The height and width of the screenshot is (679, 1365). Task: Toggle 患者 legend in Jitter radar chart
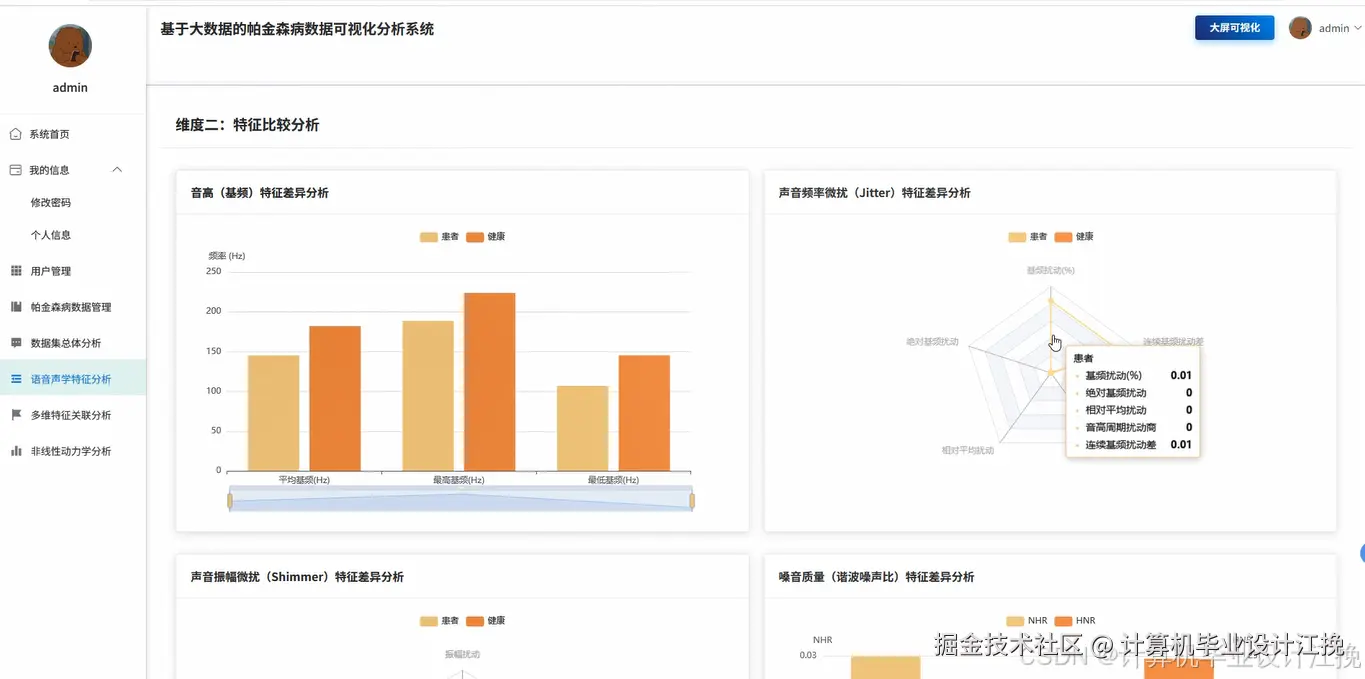pos(1028,237)
